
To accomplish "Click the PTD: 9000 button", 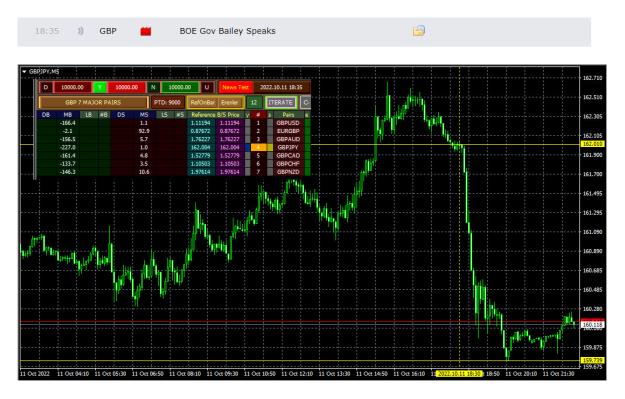I will coord(167,102).
